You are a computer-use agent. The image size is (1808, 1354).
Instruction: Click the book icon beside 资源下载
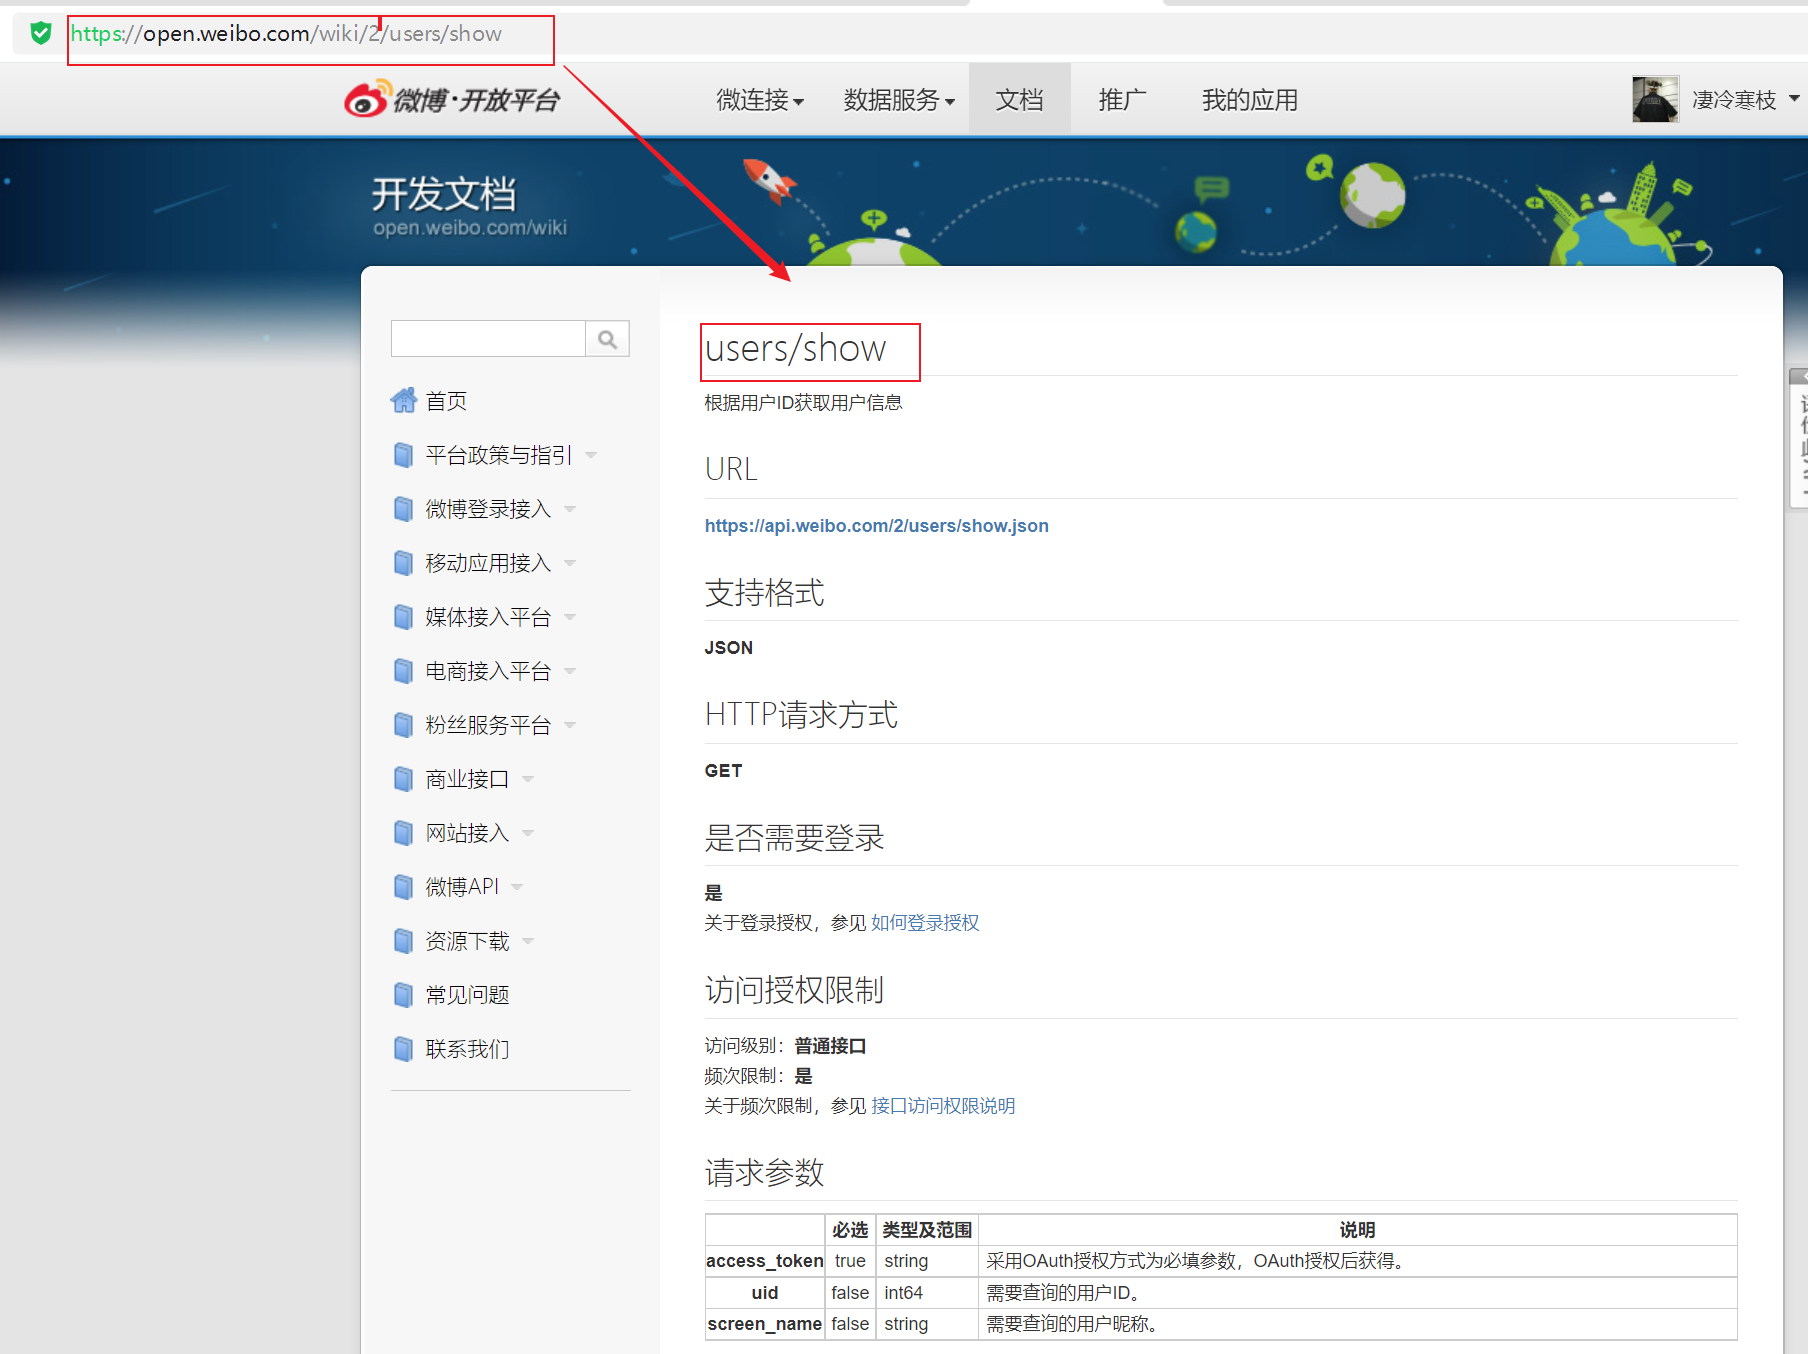(404, 941)
